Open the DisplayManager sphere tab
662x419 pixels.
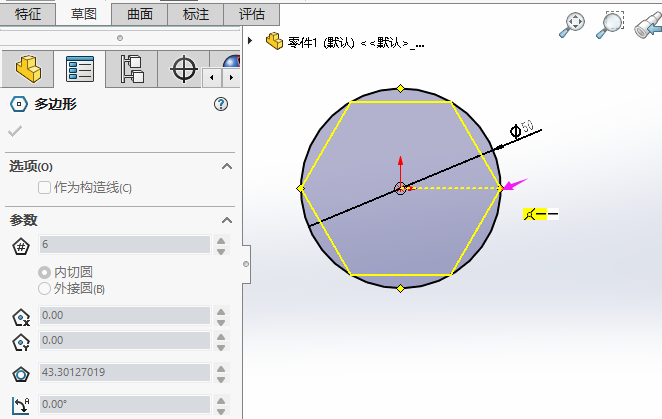[x=231, y=63]
